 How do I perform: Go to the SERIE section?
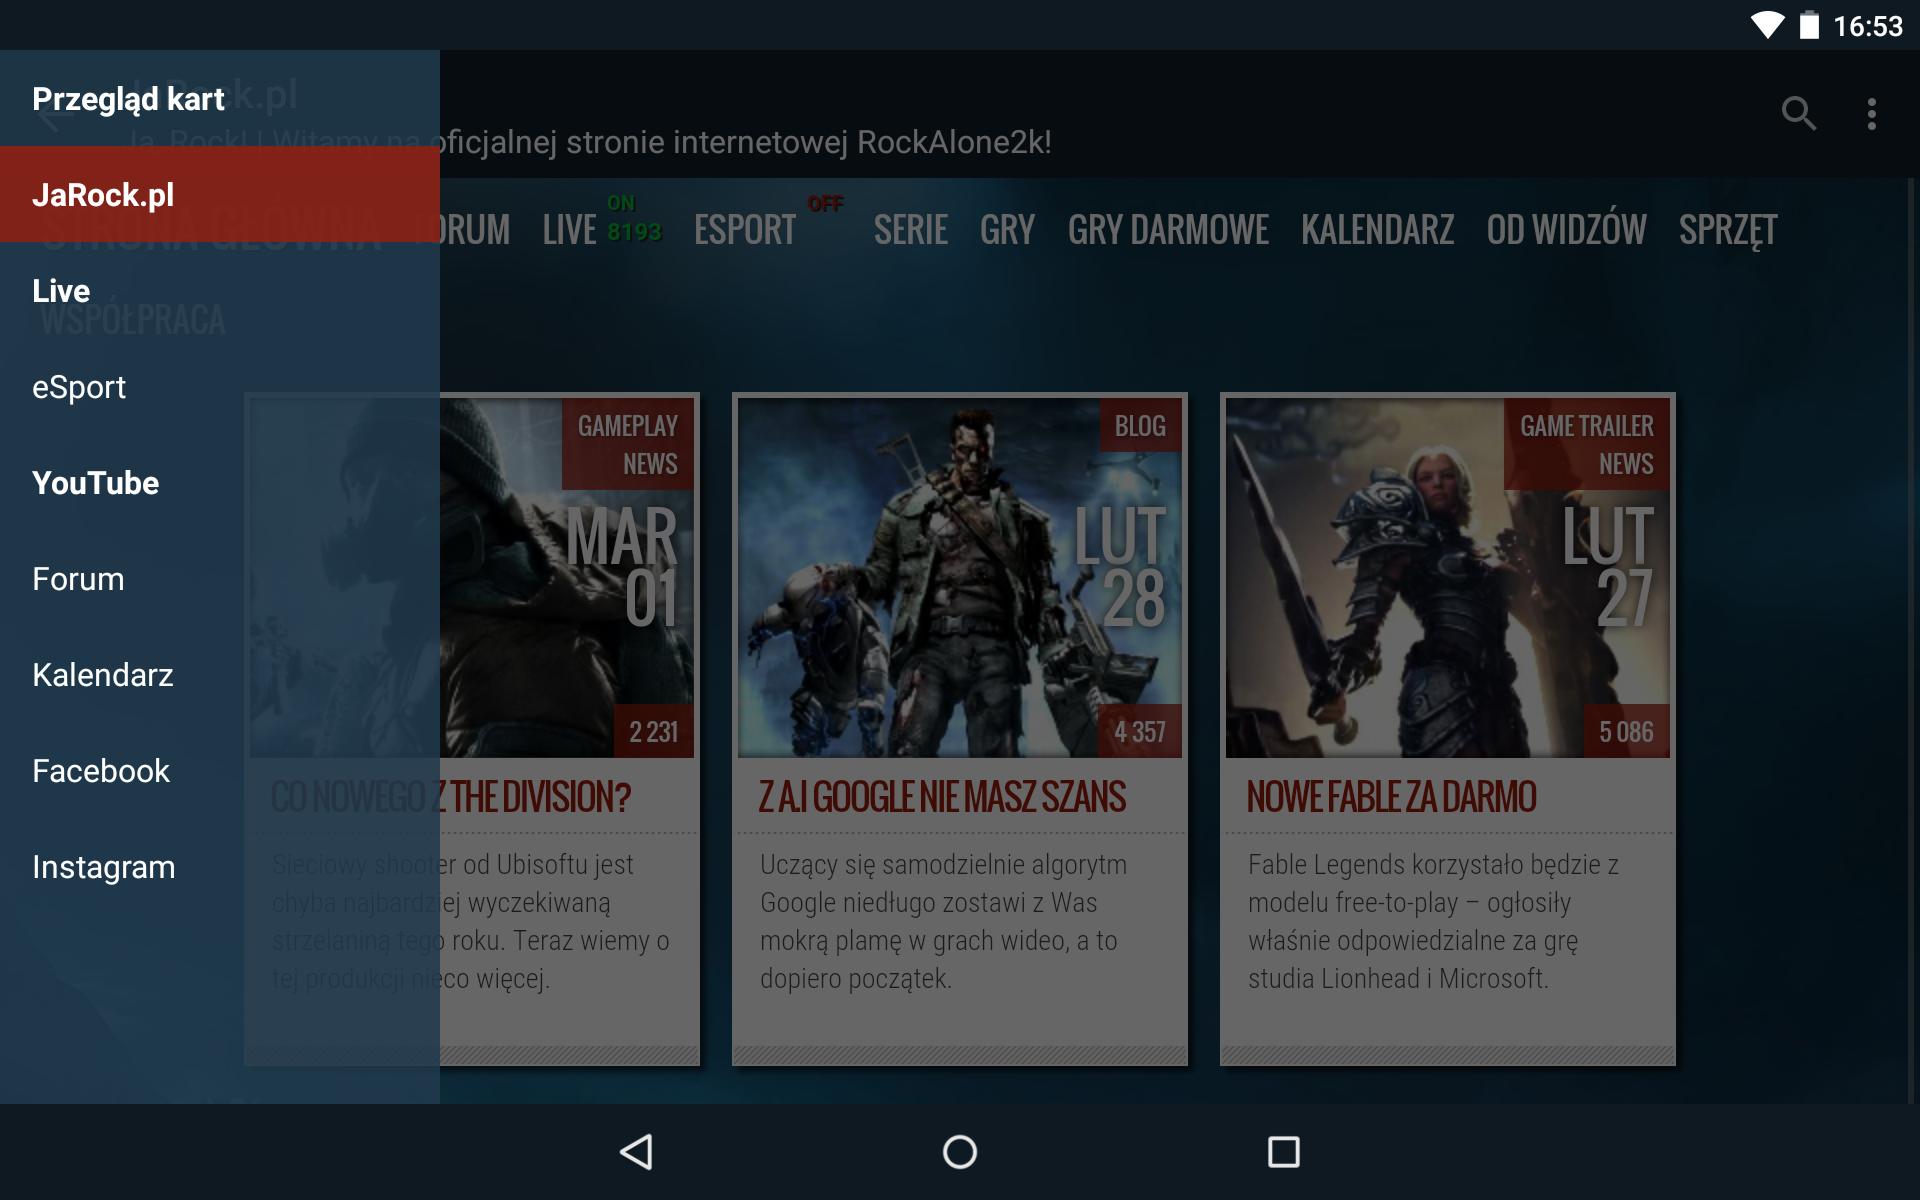click(910, 230)
